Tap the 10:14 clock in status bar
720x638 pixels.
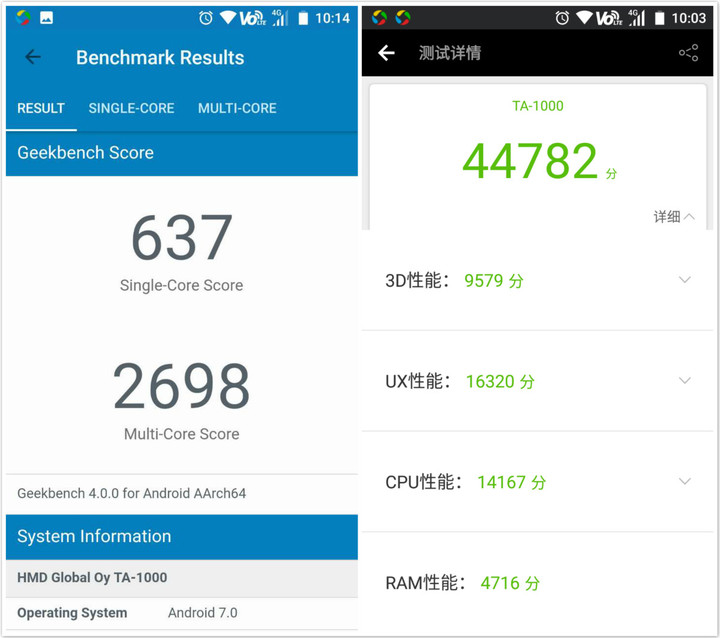pyautogui.click(x=332, y=18)
